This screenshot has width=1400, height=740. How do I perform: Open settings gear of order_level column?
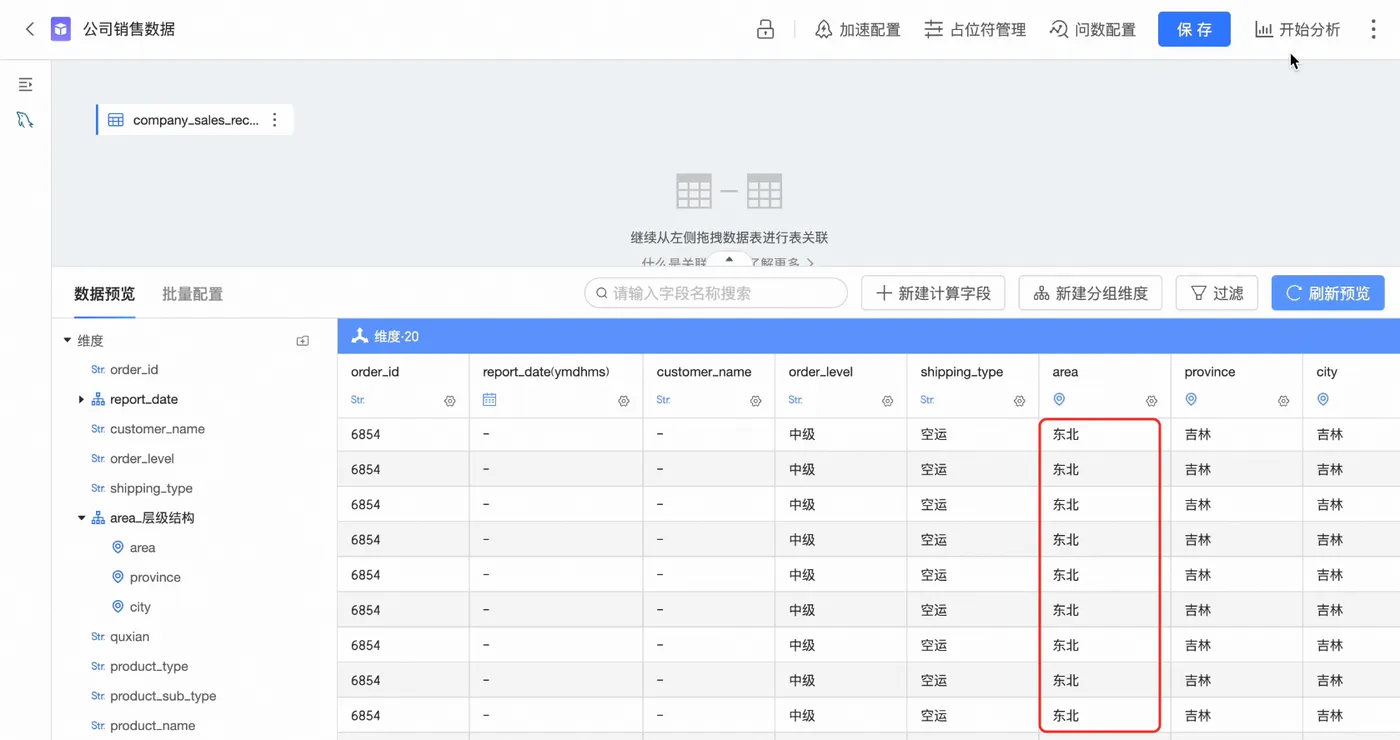click(888, 401)
